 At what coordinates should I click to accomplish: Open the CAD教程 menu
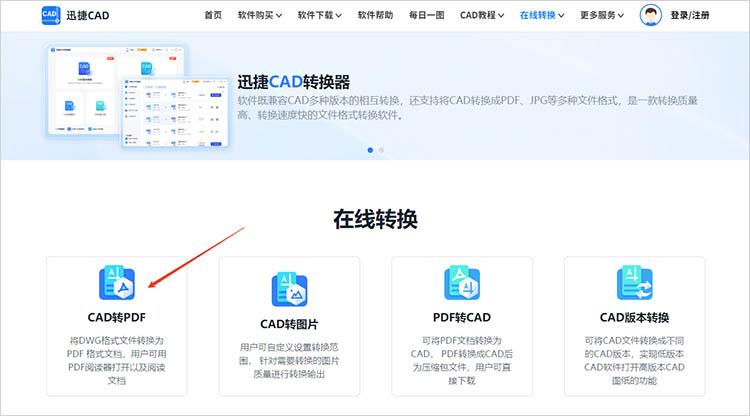click(482, 15)
